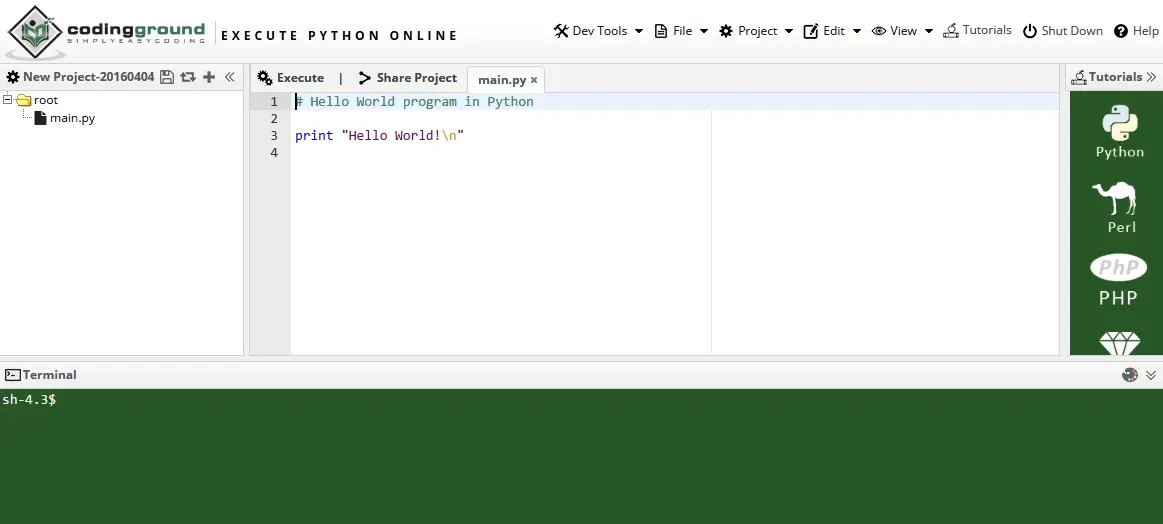Image resolution: width=1163 pixels, height=524 pixels.
Task: Click Tutorials link in top bar
Action: coord(978,30)
